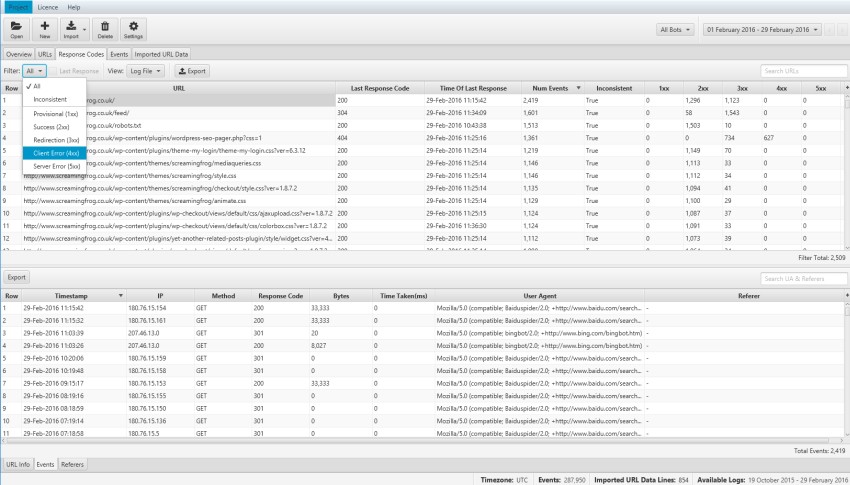
Task: Select the Response Codes tab
Action: 81,54
